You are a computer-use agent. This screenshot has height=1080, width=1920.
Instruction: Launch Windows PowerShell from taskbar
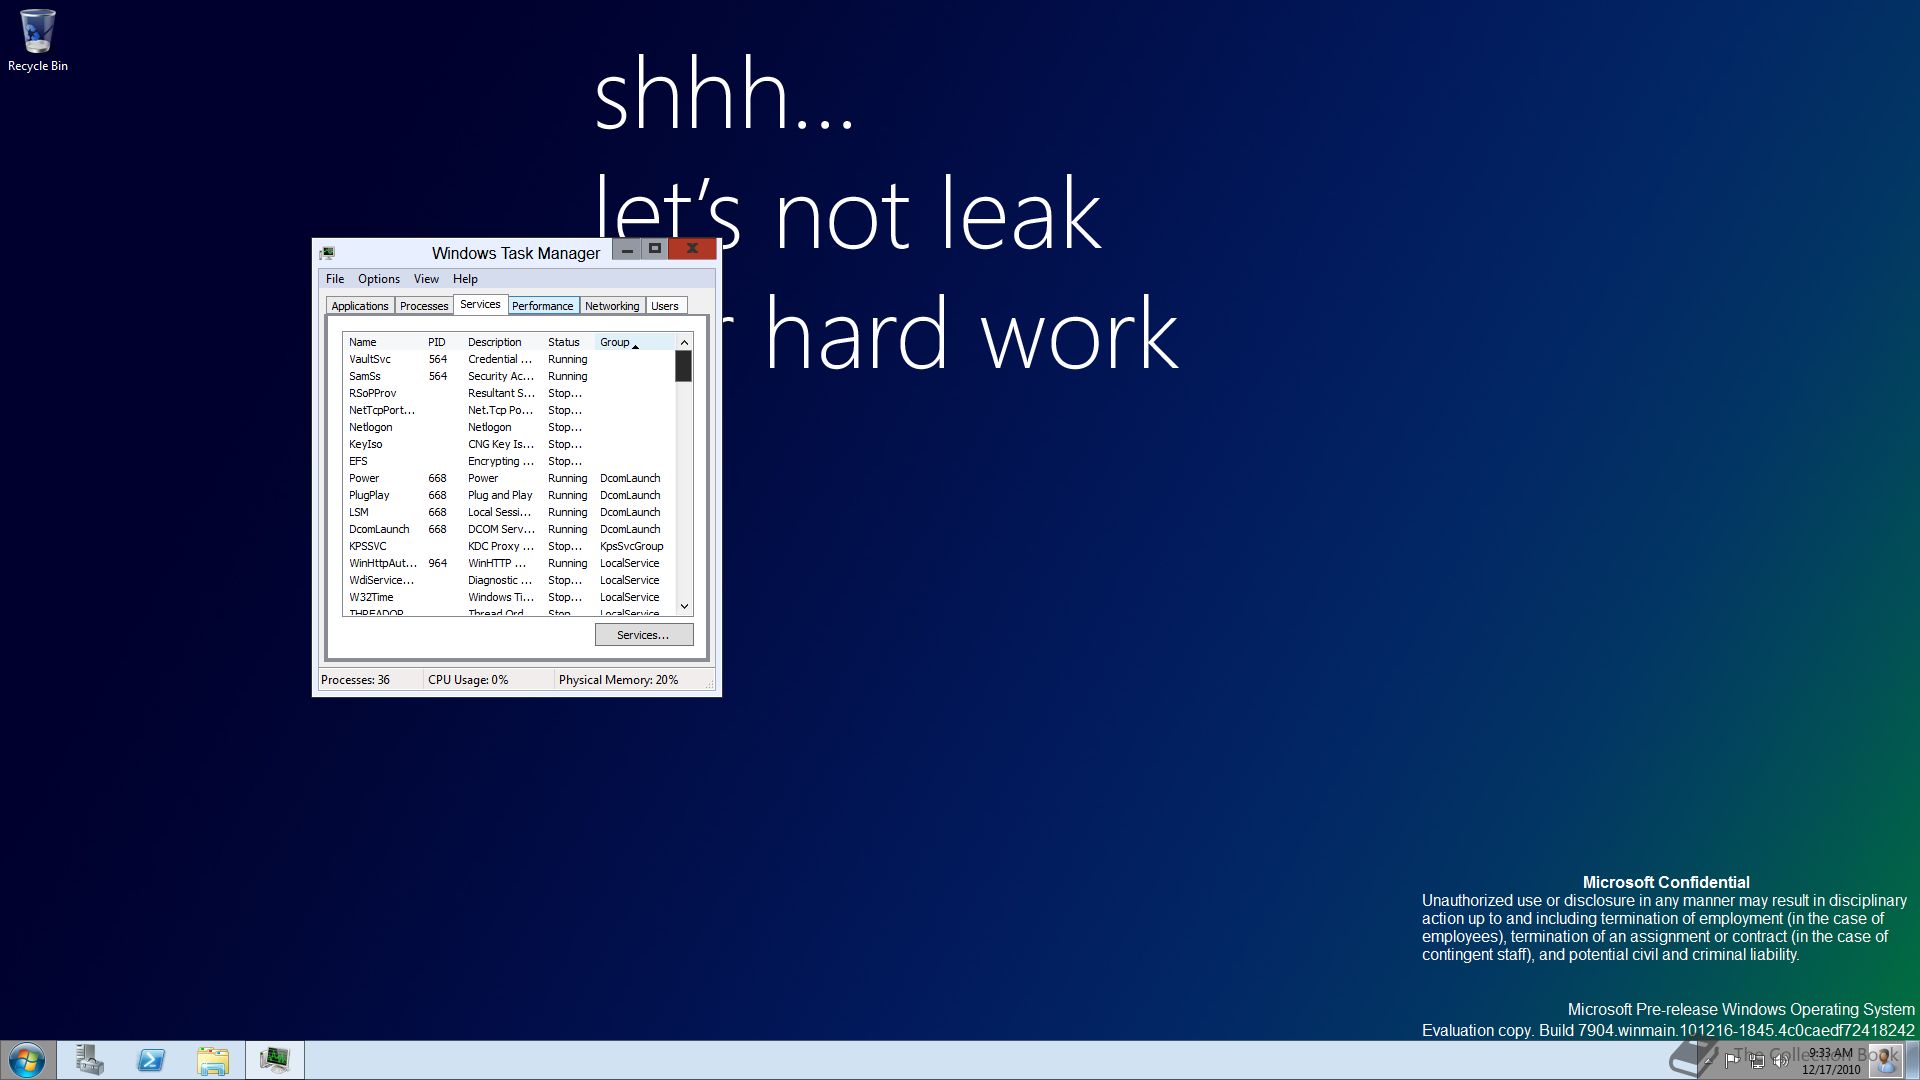click(x=151, y=1060)
